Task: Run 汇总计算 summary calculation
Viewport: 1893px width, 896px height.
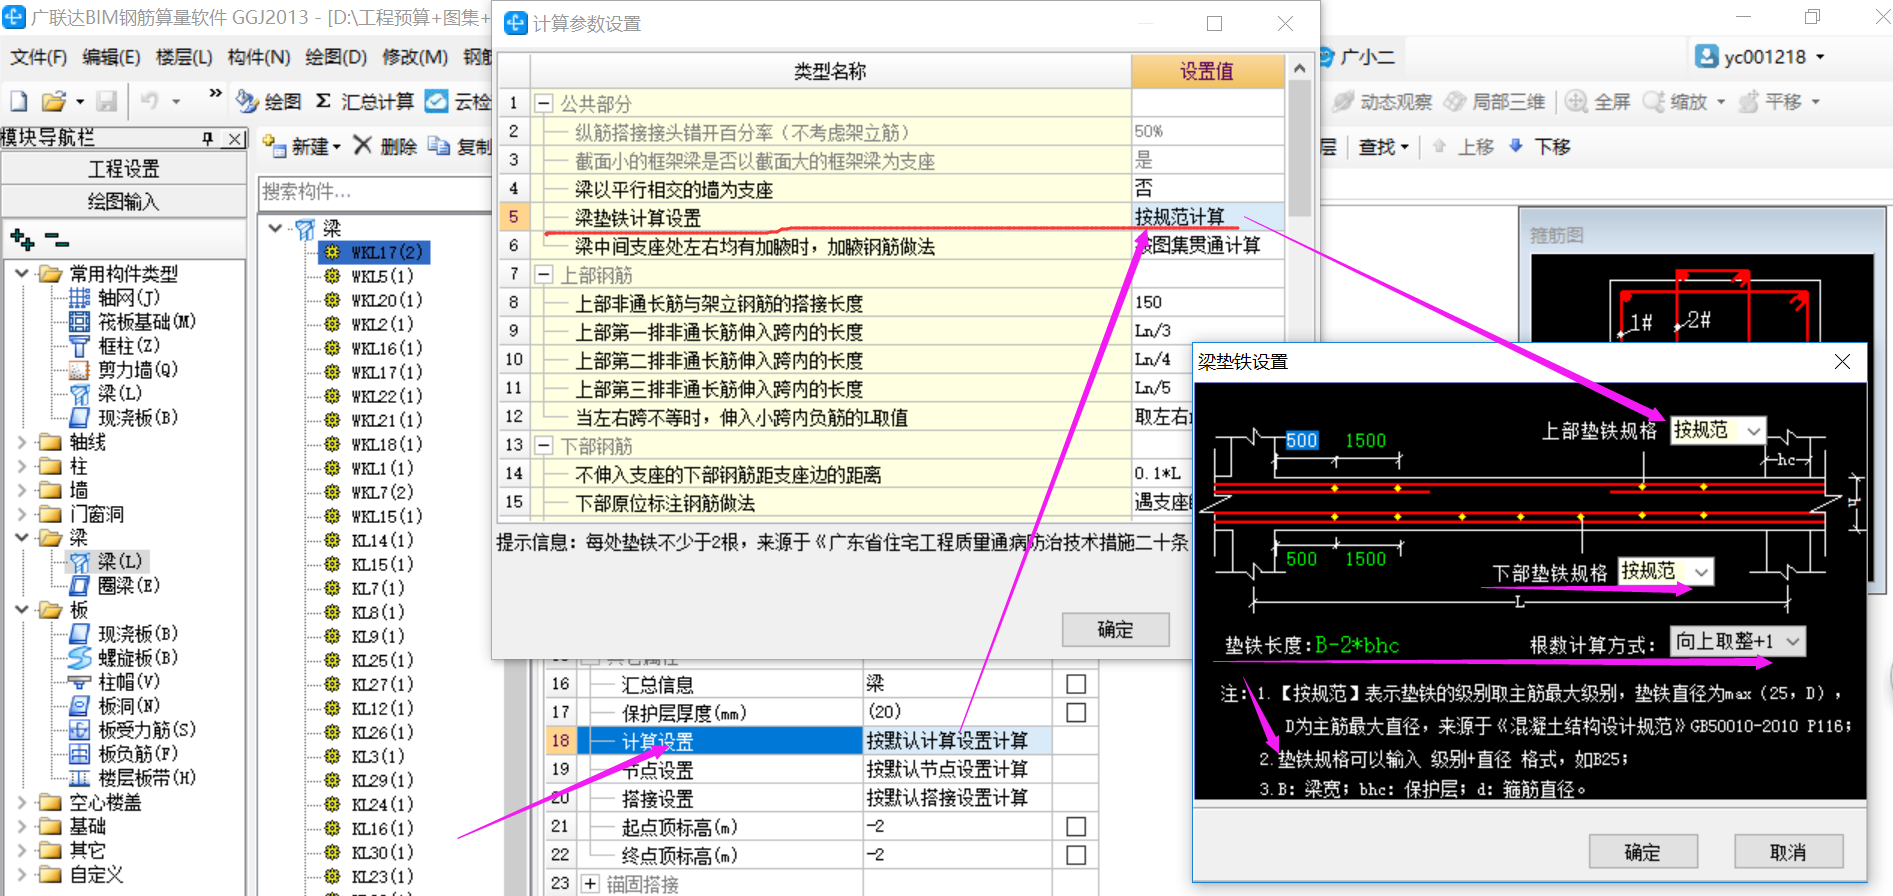Action: pyautogui.click(x=365, y=101)
